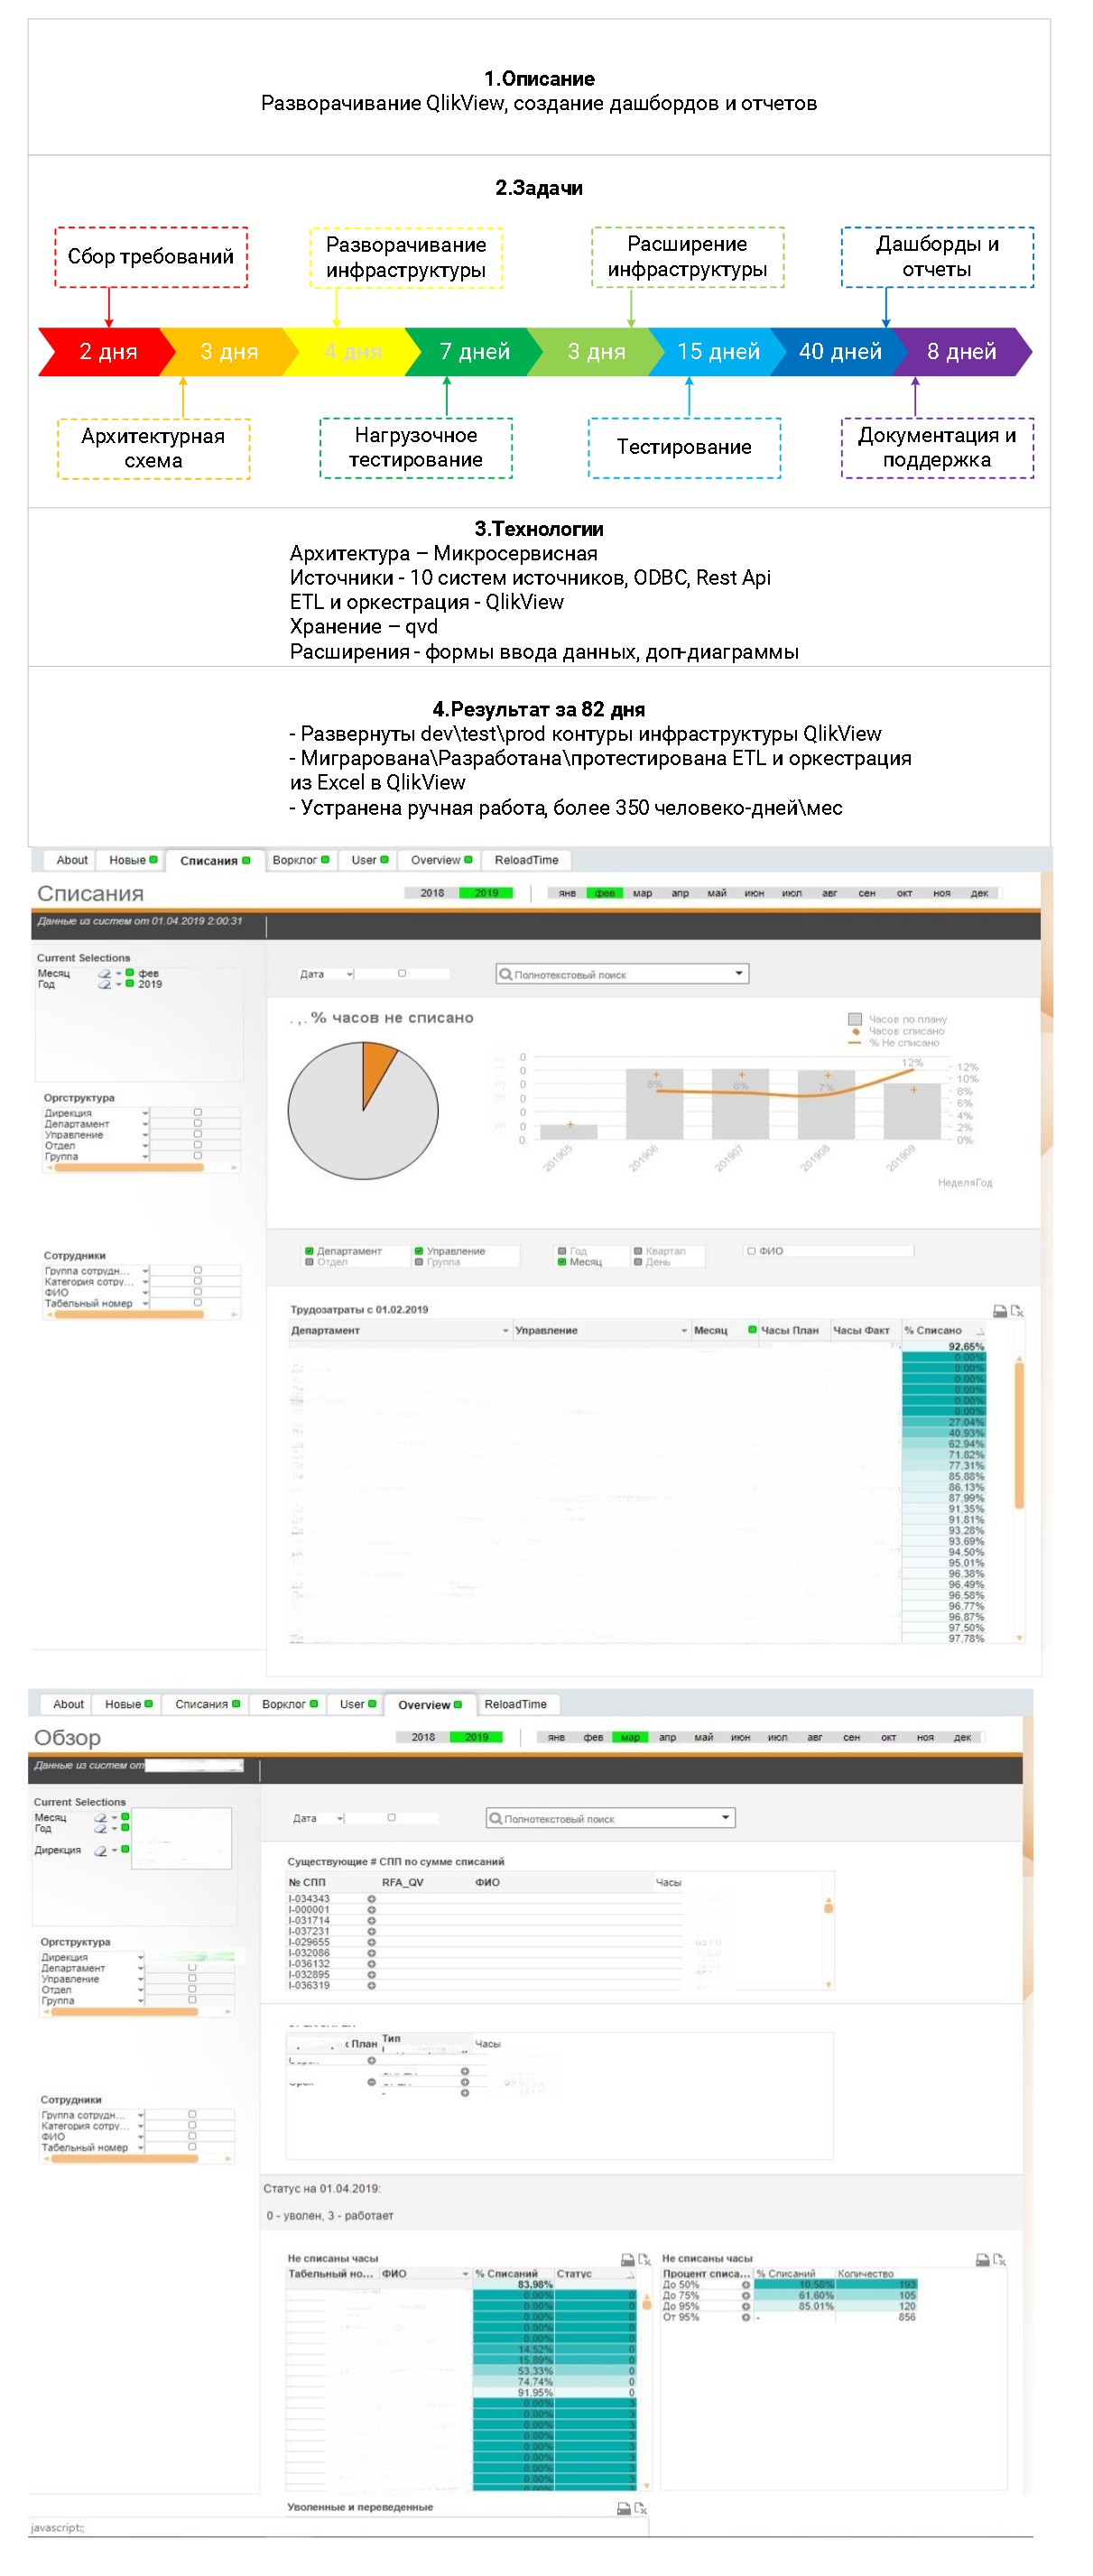
Task: Clear Год selection eraser in Списания sheet
Action: point(104,984)
